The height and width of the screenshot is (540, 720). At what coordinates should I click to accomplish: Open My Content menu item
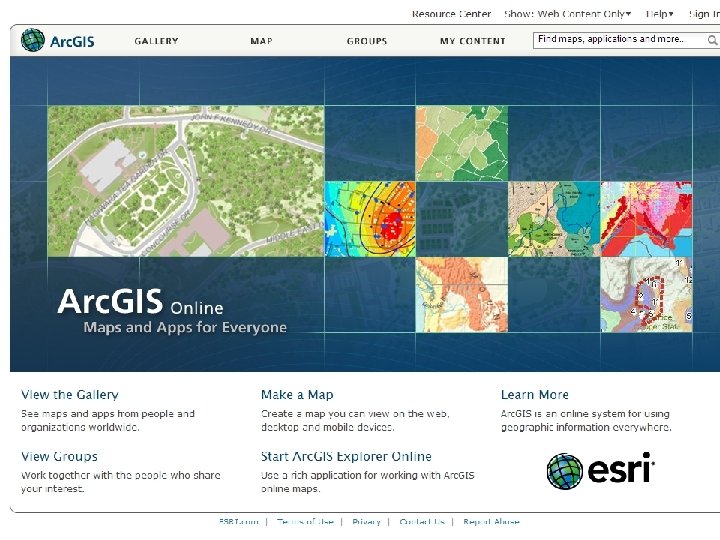[472, 41]
